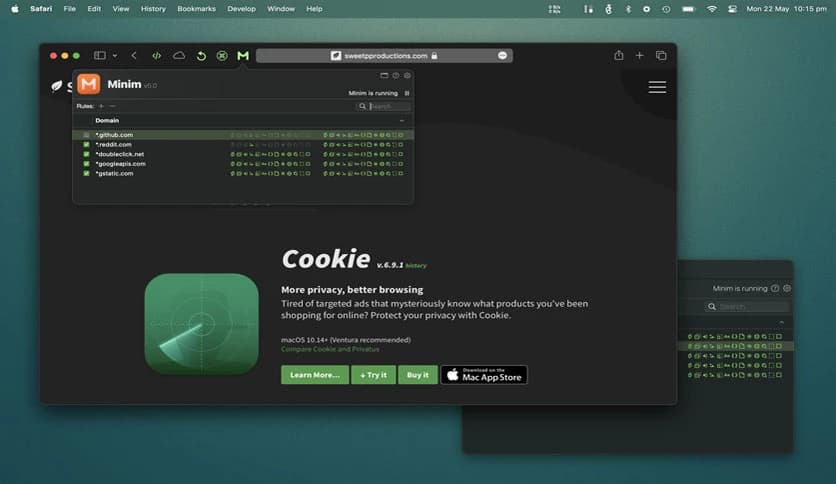
Task: Reload the page with the refresh arrow
Action: 201,55
